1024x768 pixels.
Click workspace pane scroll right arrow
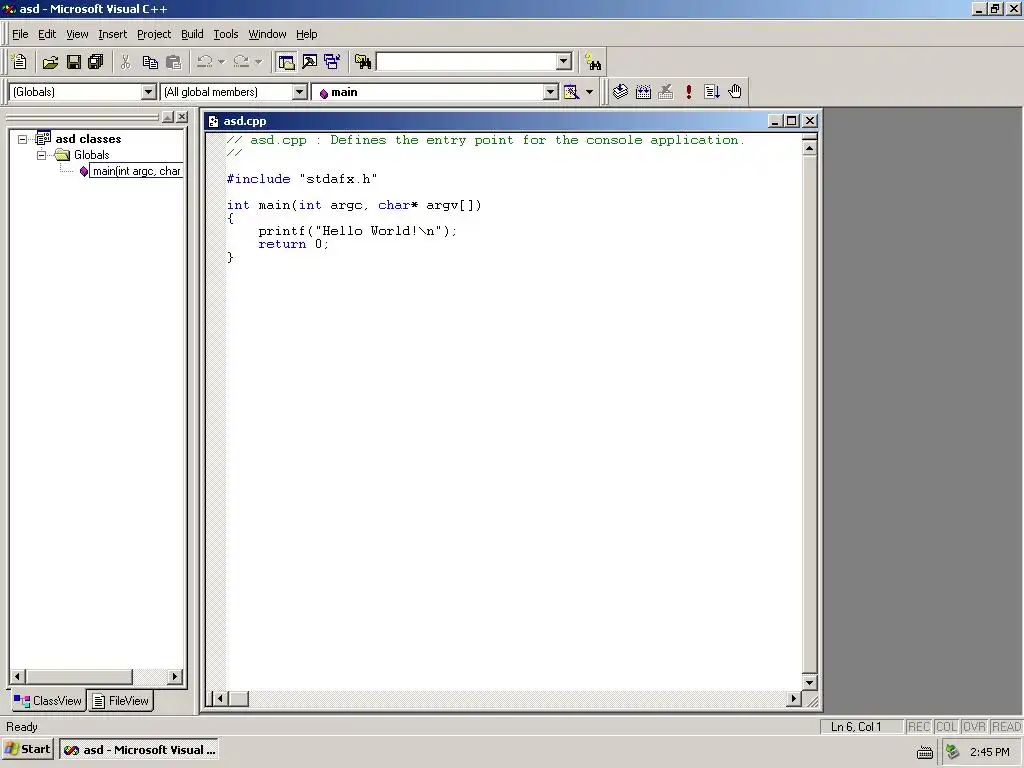pyautogui.click(x=174, y=677)
